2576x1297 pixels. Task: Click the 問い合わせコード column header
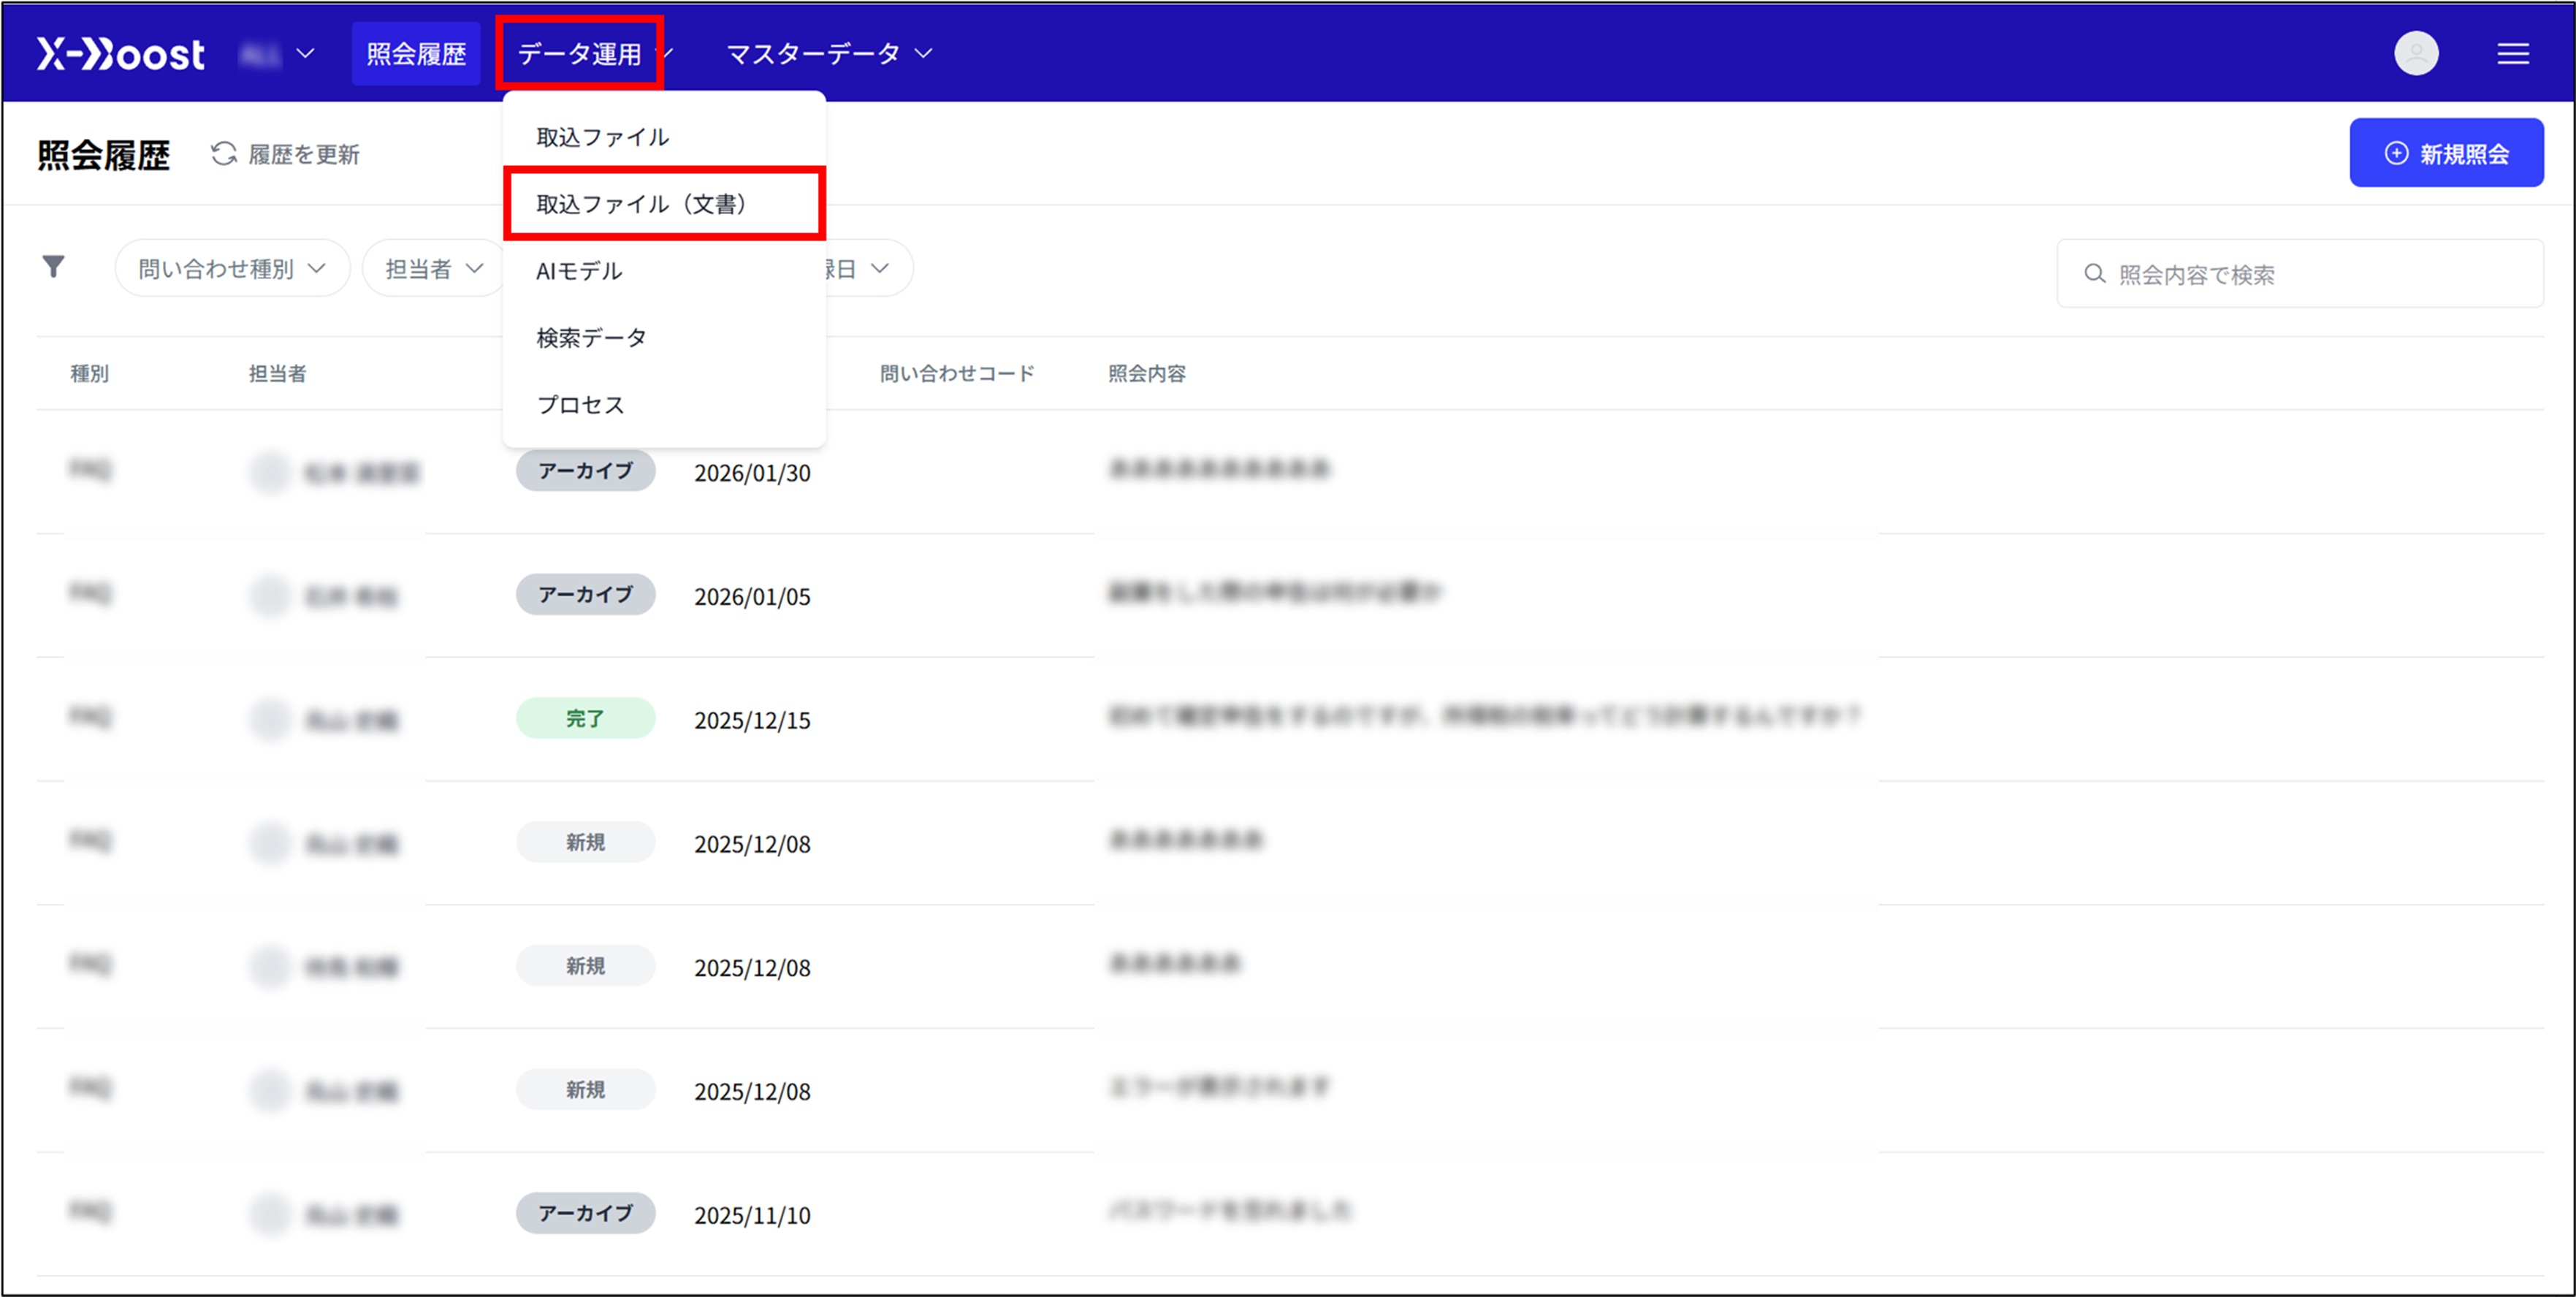point(957,374)
